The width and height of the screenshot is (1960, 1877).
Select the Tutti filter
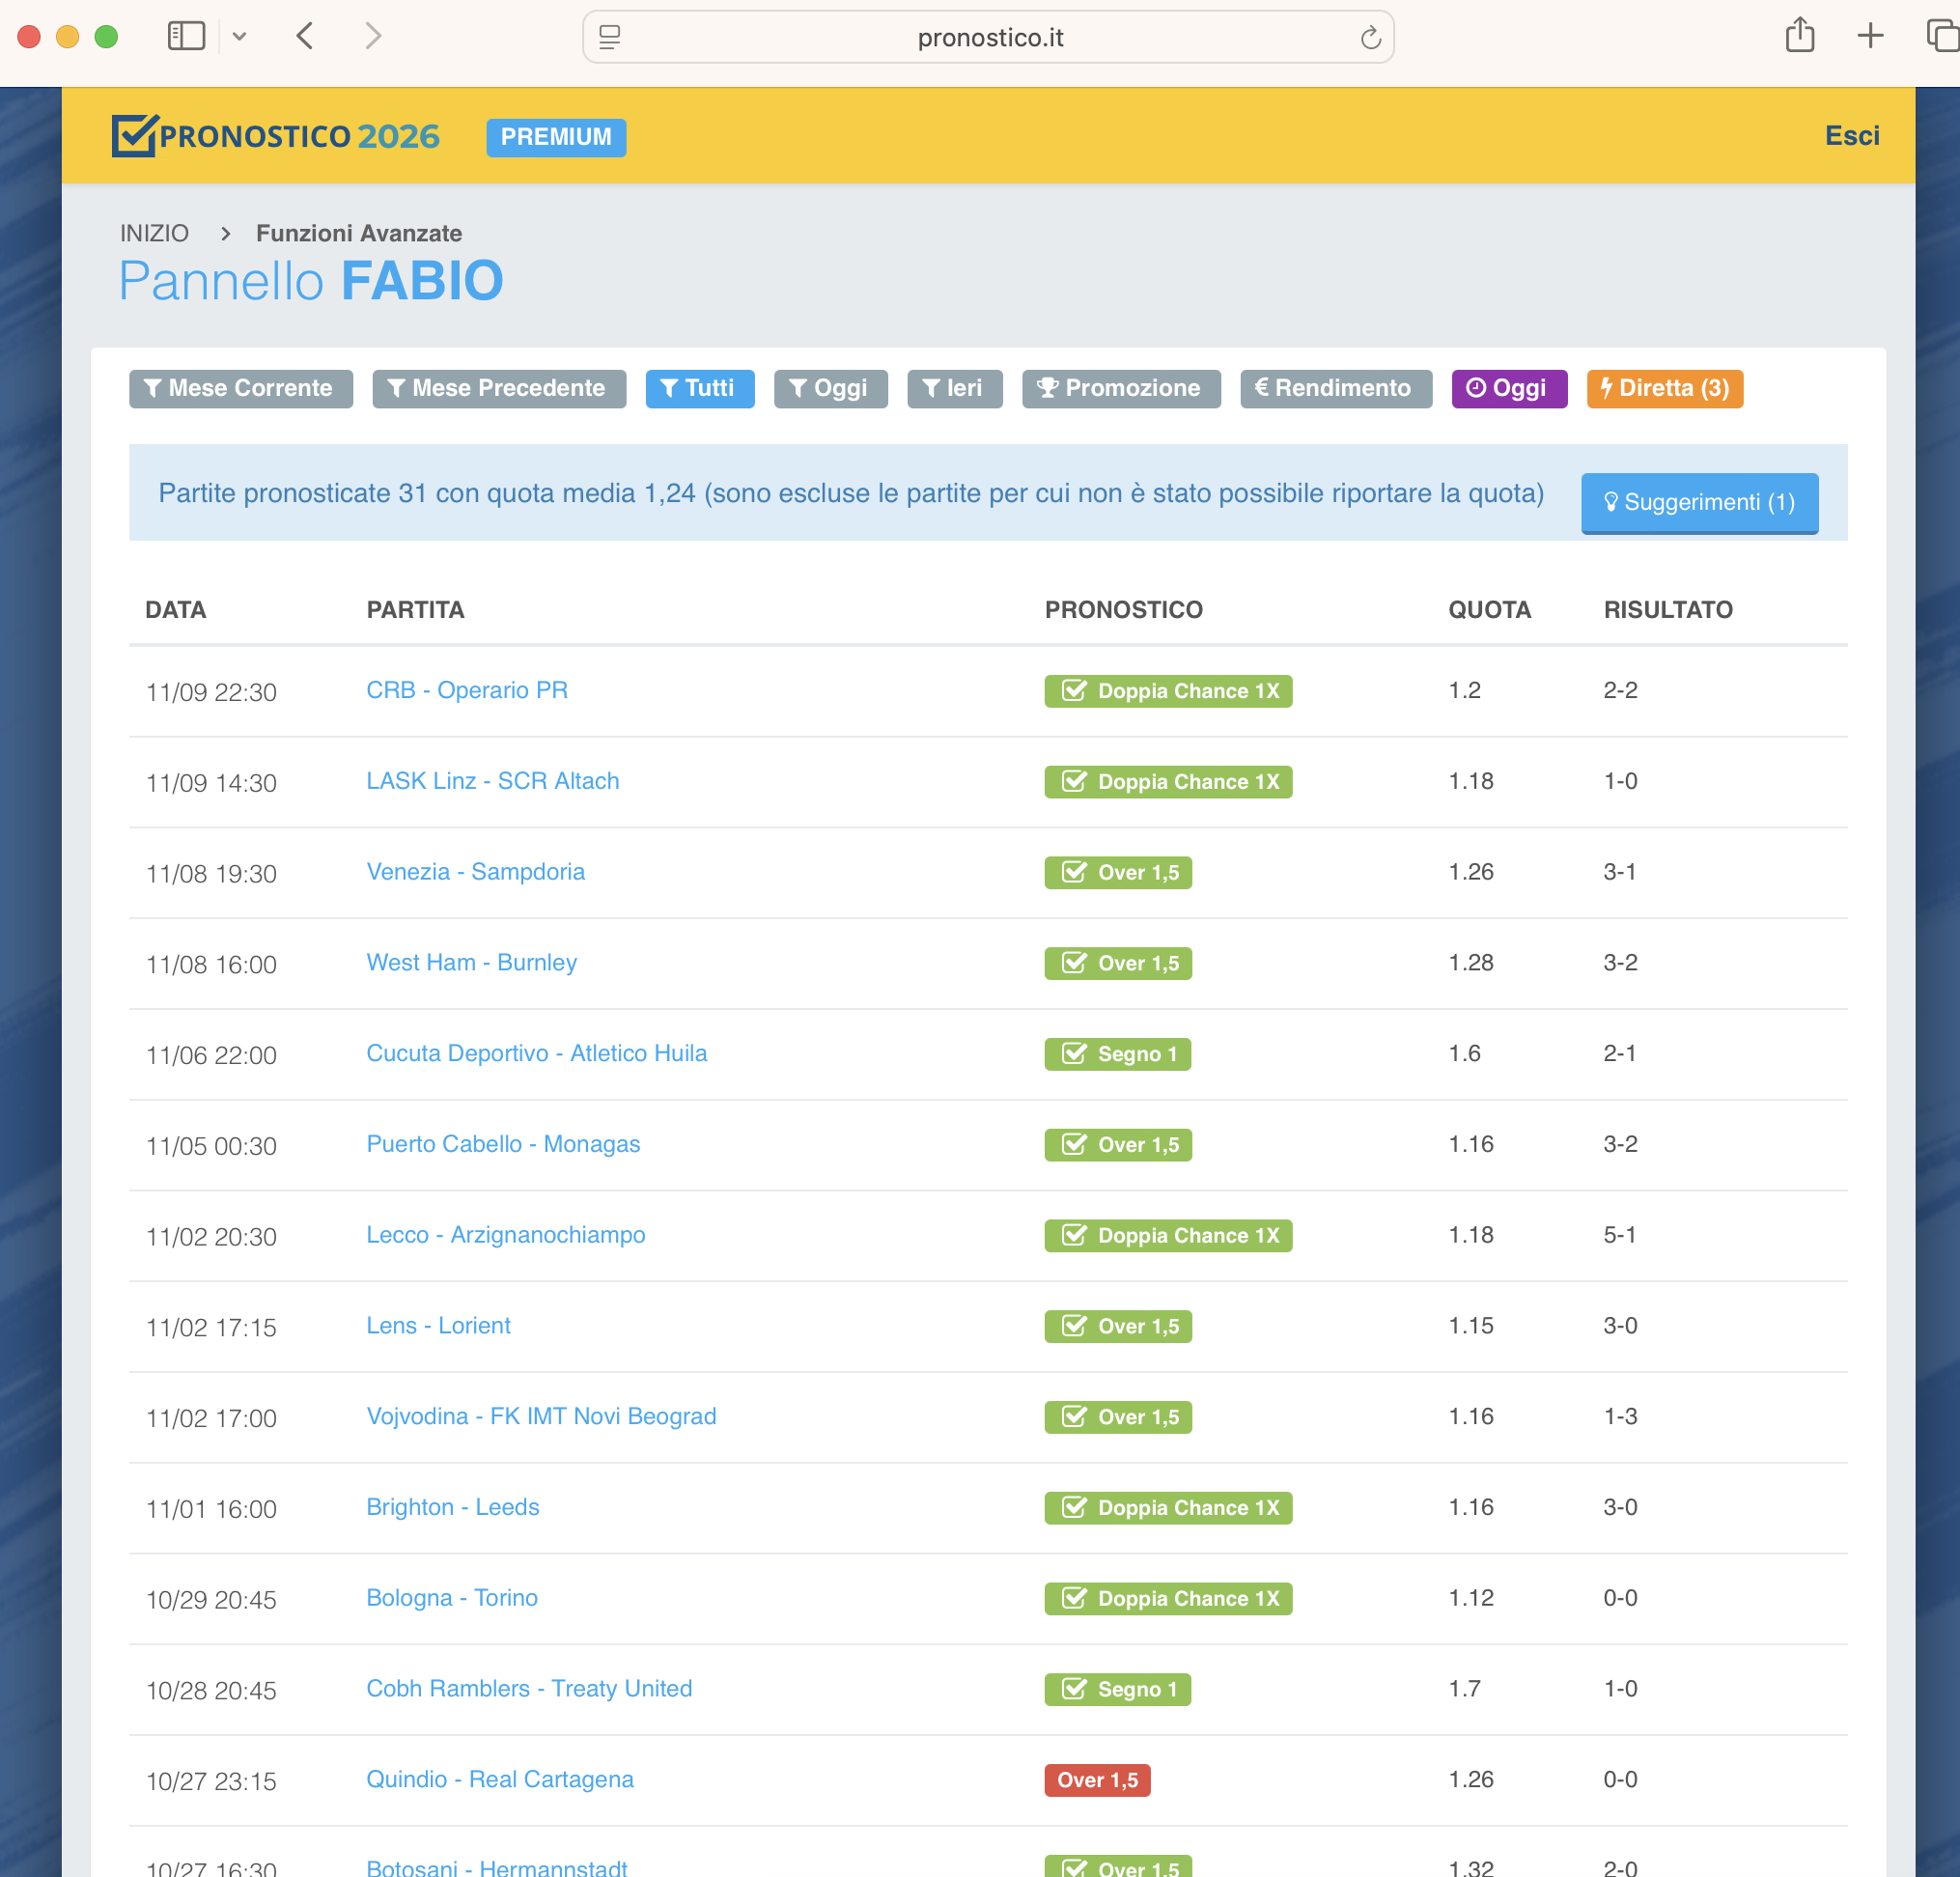[x=699, y=388]
